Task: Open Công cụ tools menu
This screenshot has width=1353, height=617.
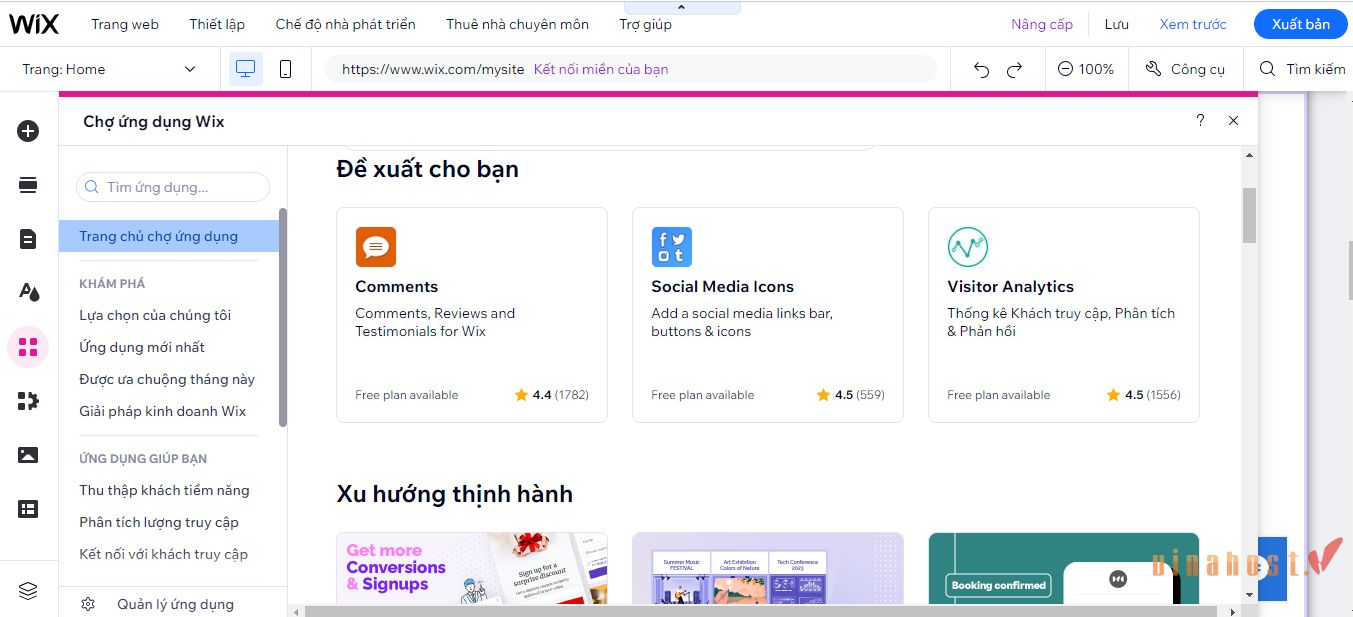Action: [1185, 69]
